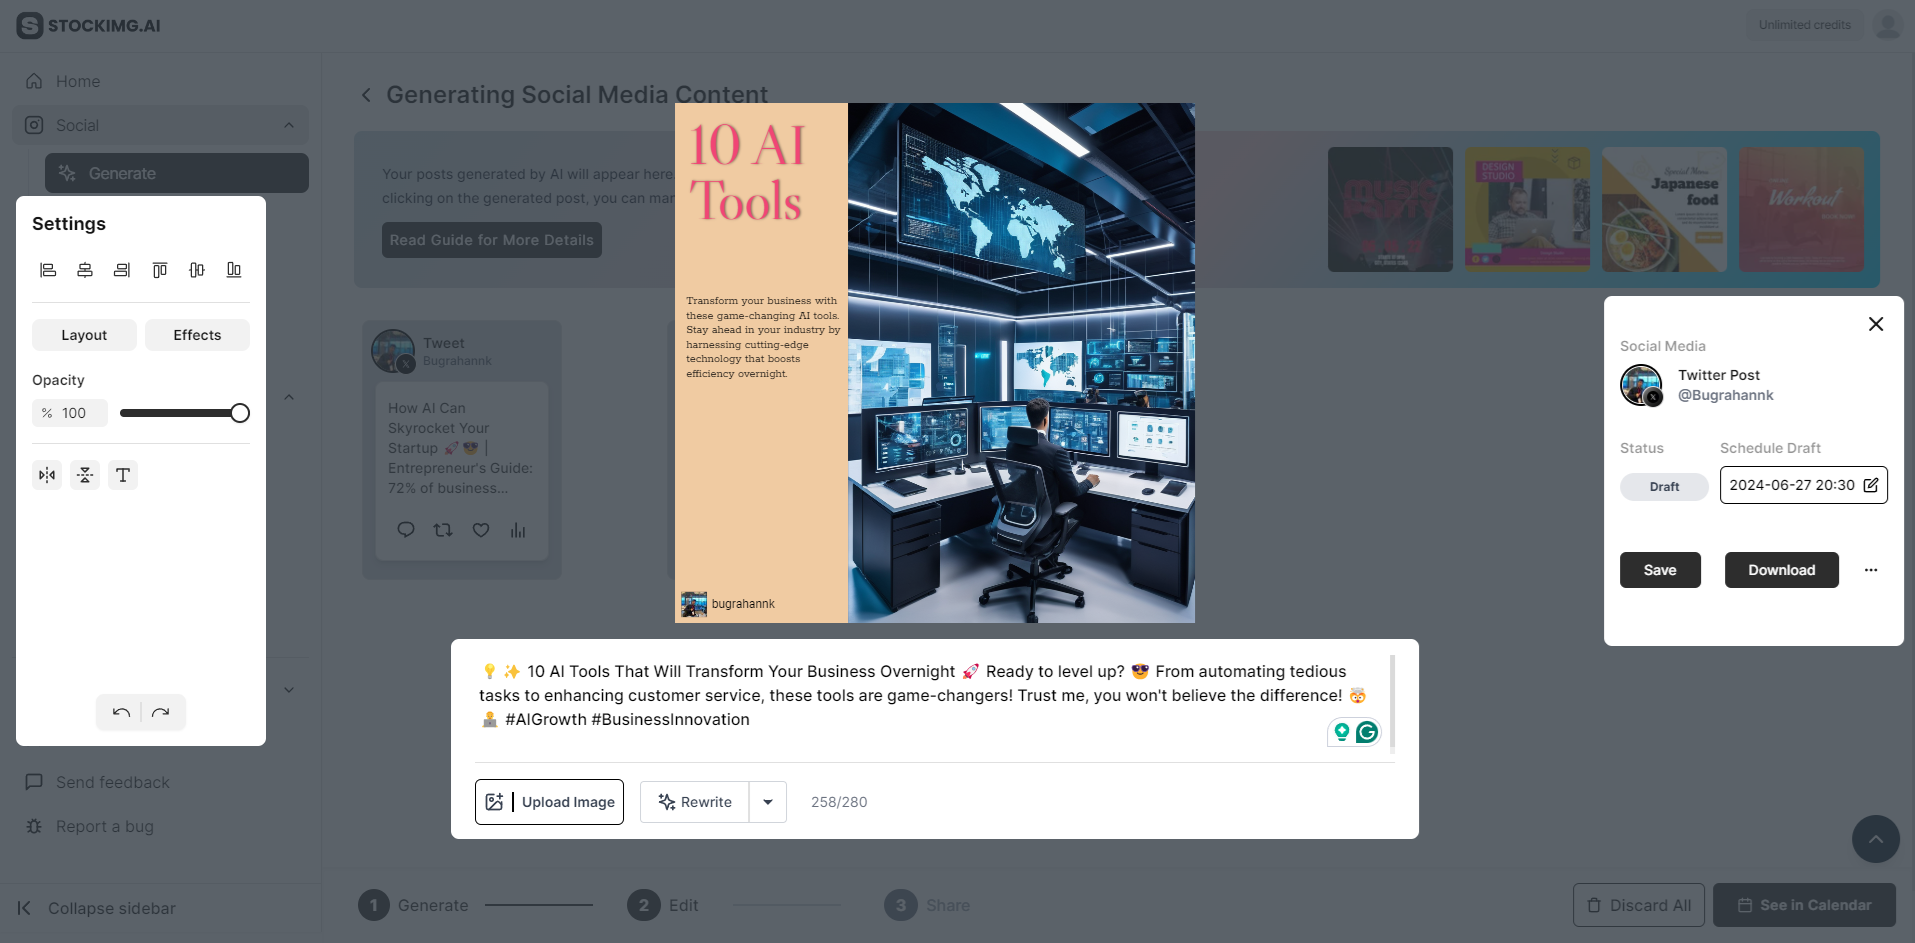
Task: Select the align horizontal center icon
Action: pyautogui.click(x=84, y=270)
